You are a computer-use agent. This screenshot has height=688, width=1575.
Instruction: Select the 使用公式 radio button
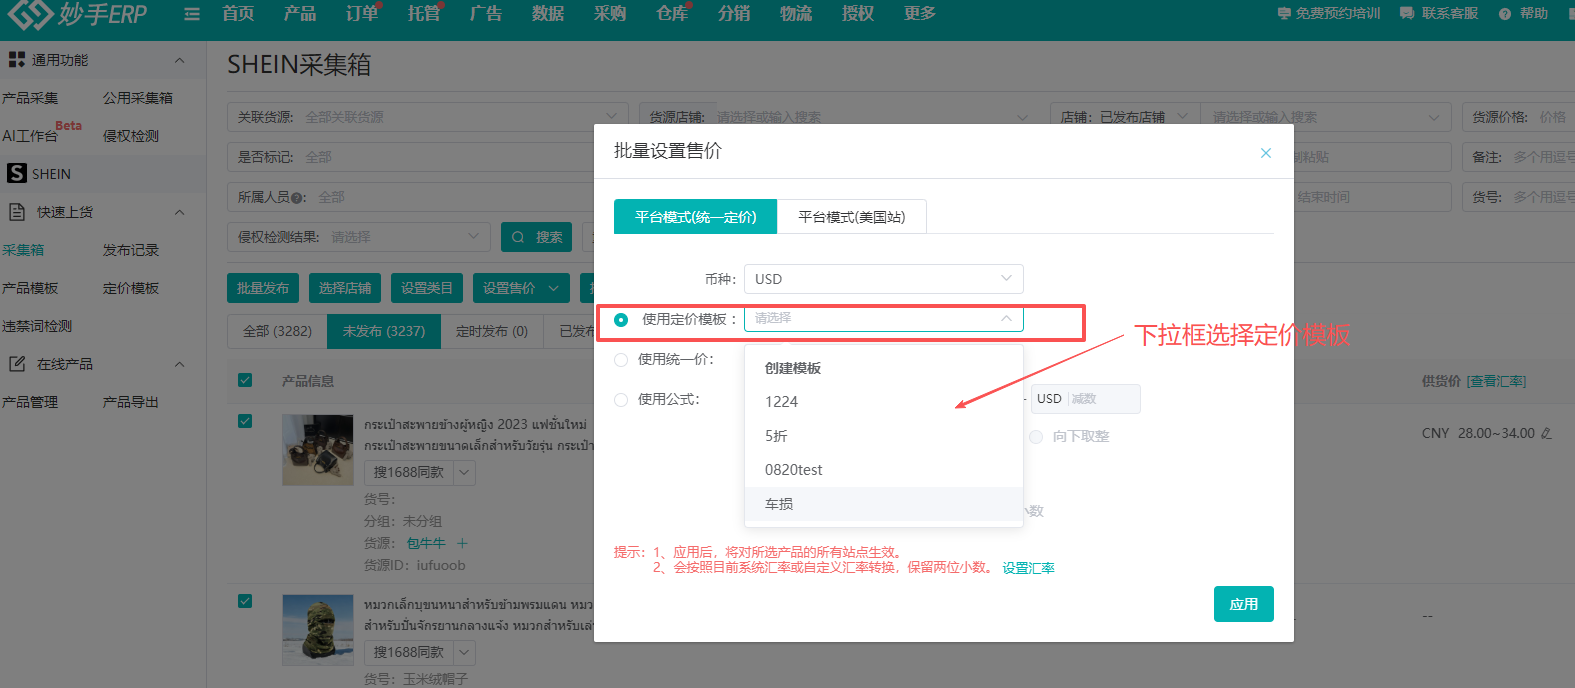(x=621, y=400)
